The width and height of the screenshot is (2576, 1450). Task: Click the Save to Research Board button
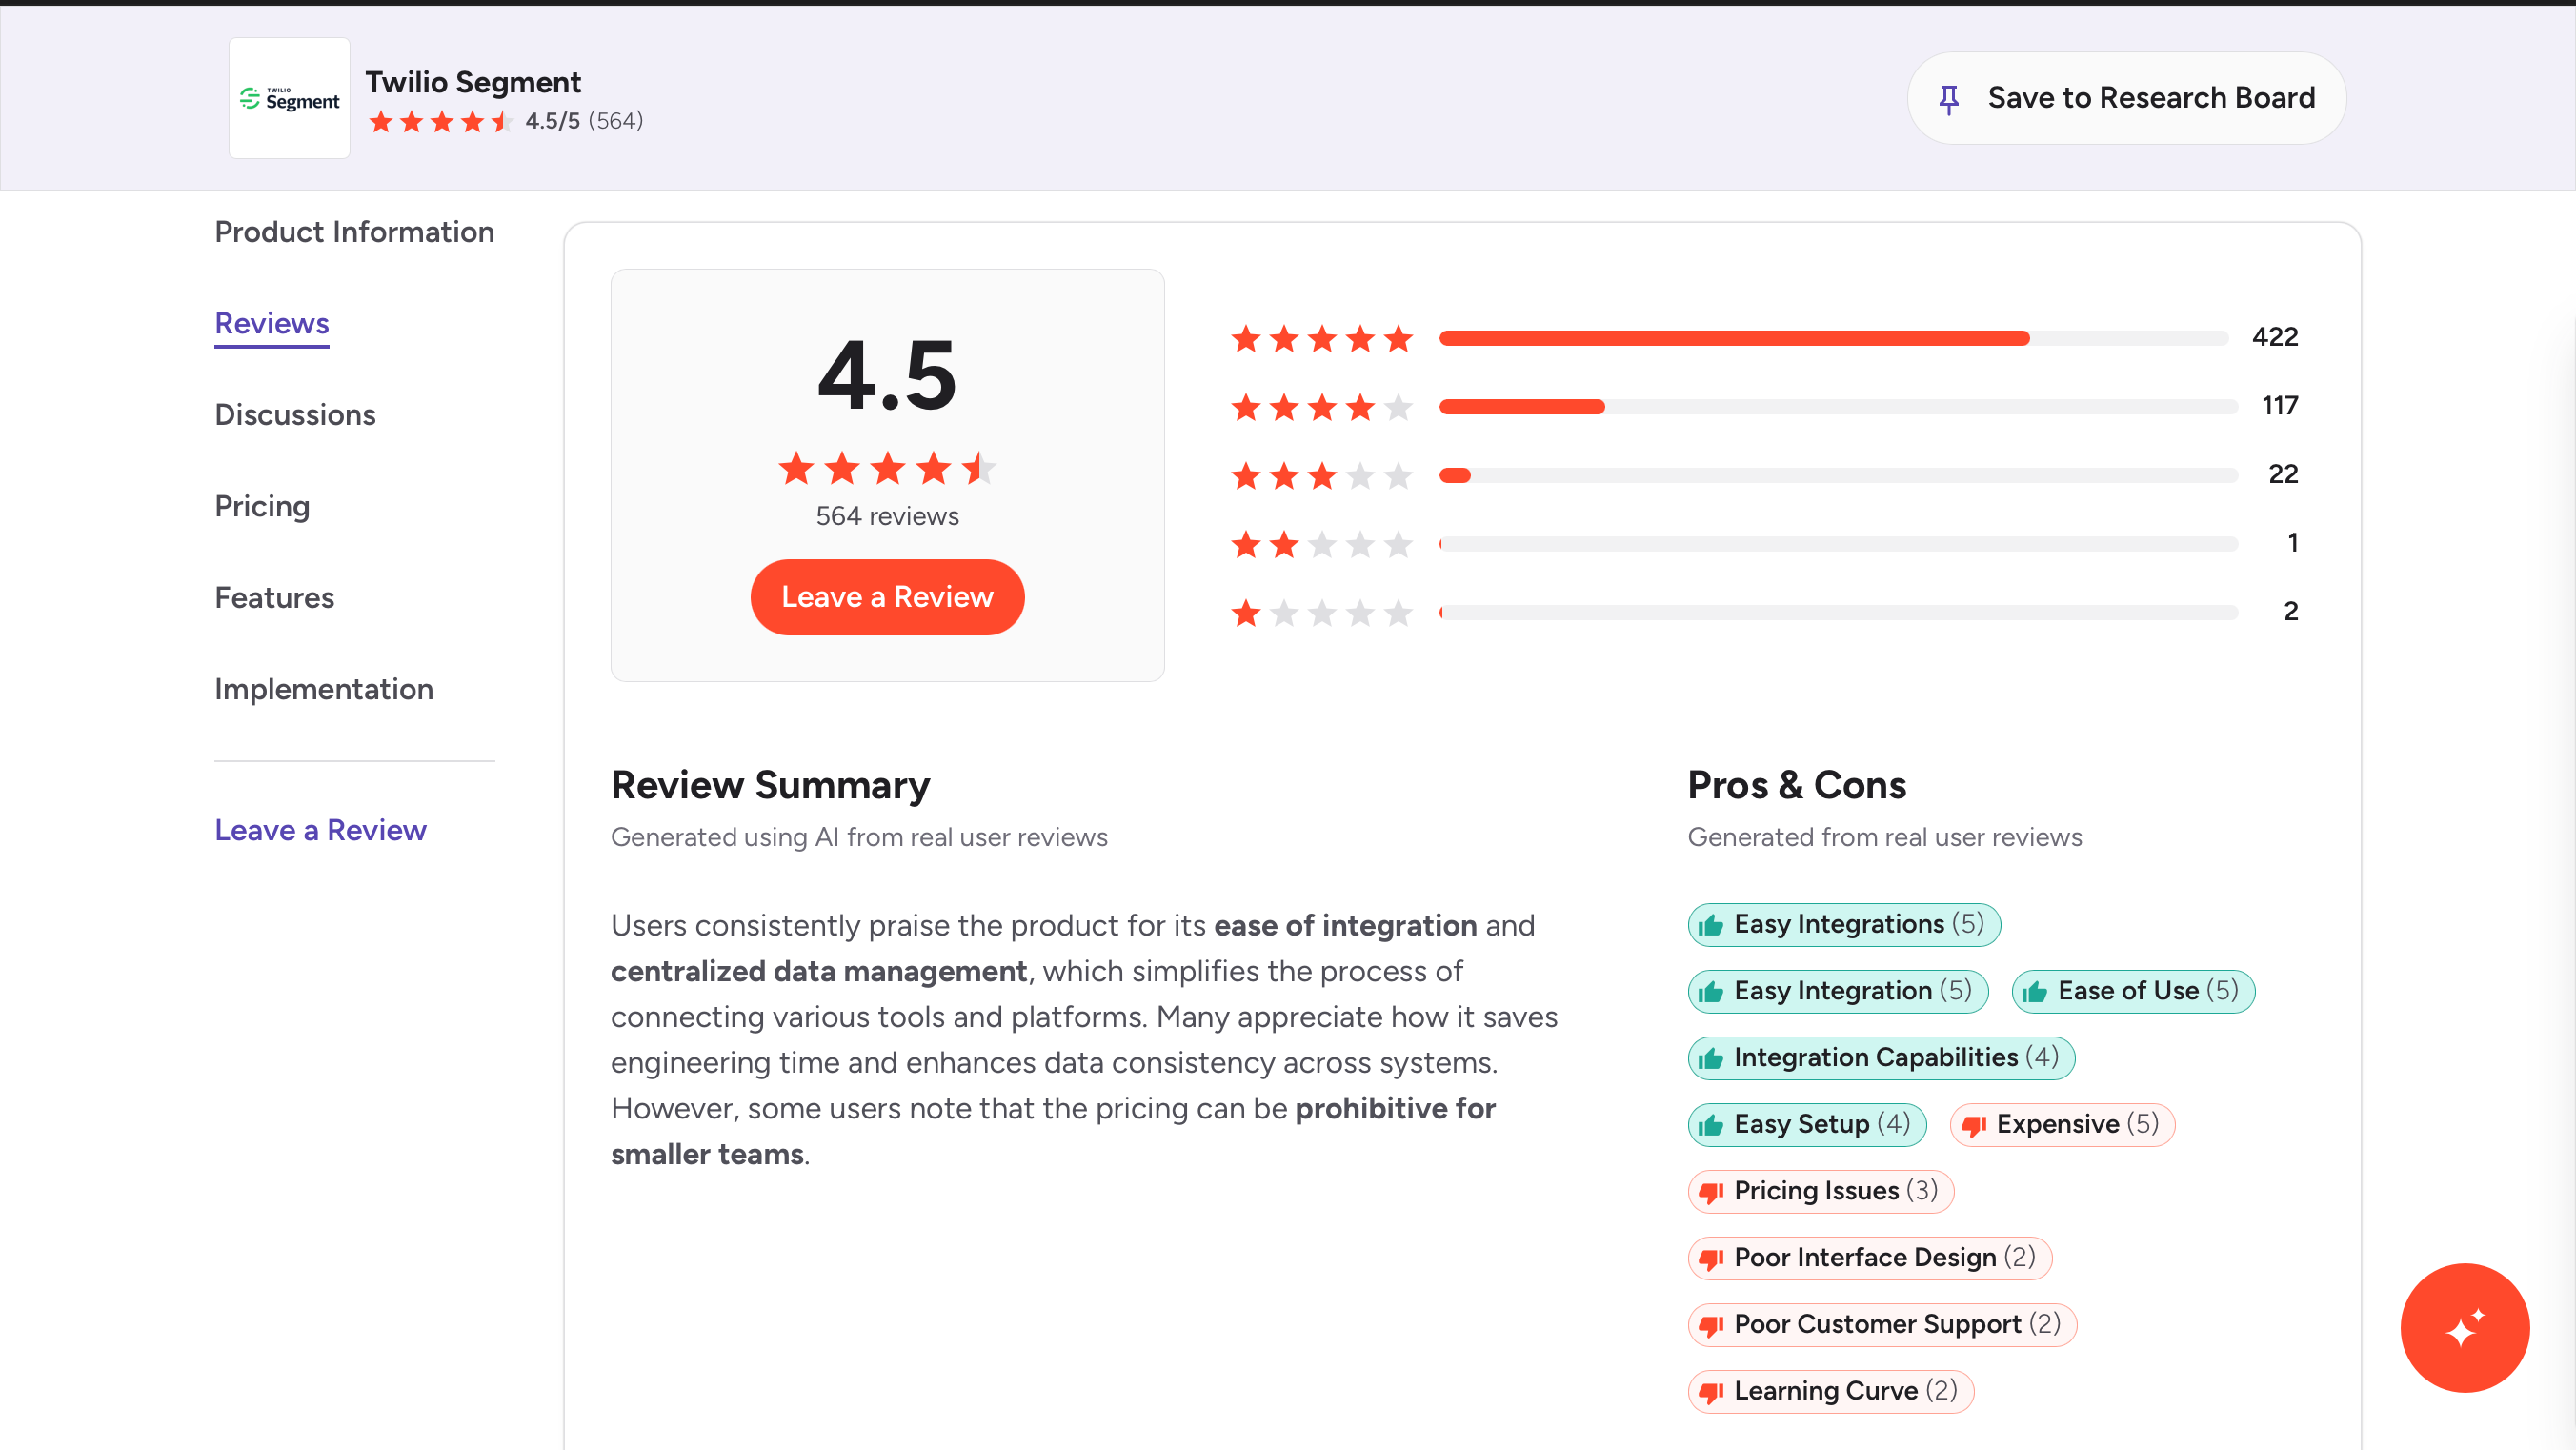(2126, 98)
